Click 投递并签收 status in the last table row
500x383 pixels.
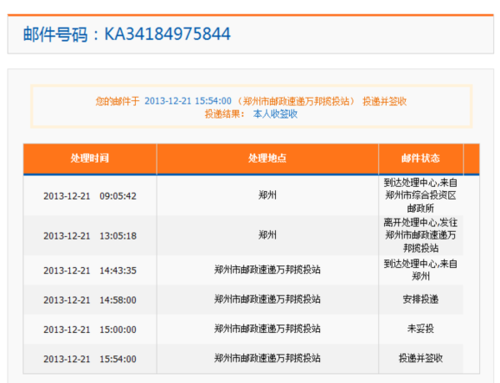point(421,358)
